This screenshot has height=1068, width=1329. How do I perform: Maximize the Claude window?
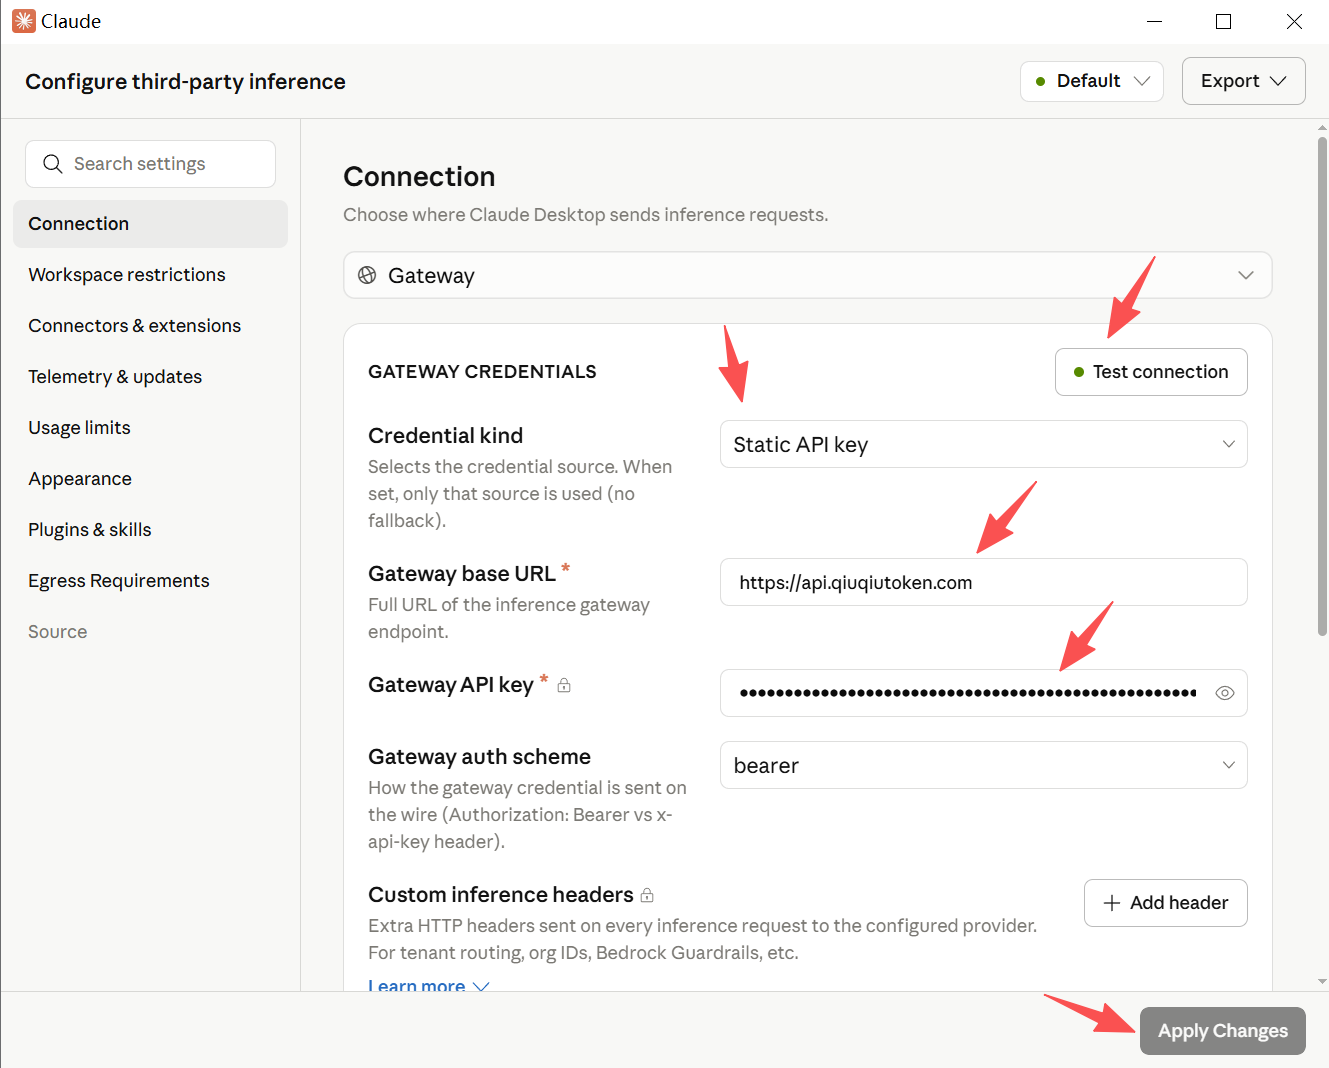(1223, 21)
